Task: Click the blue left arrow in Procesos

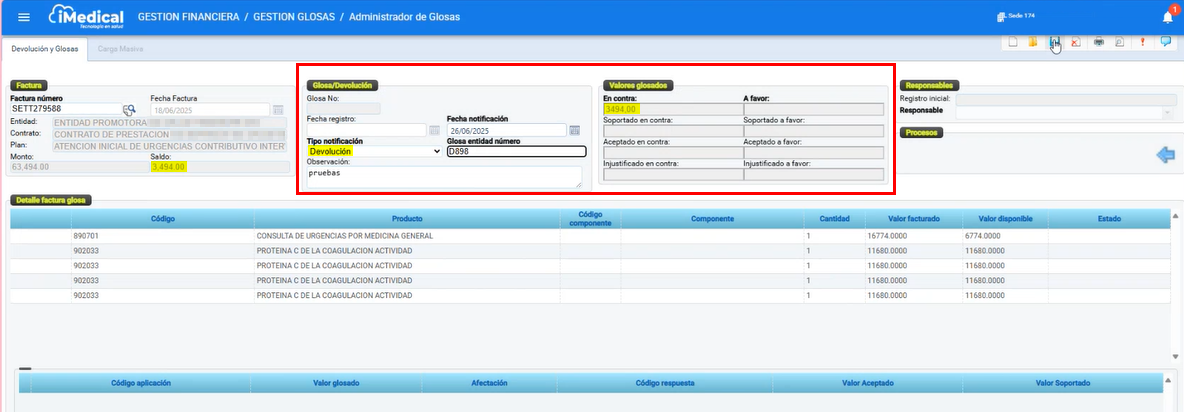Action: pyautogui.click(x=1165, y=155)
